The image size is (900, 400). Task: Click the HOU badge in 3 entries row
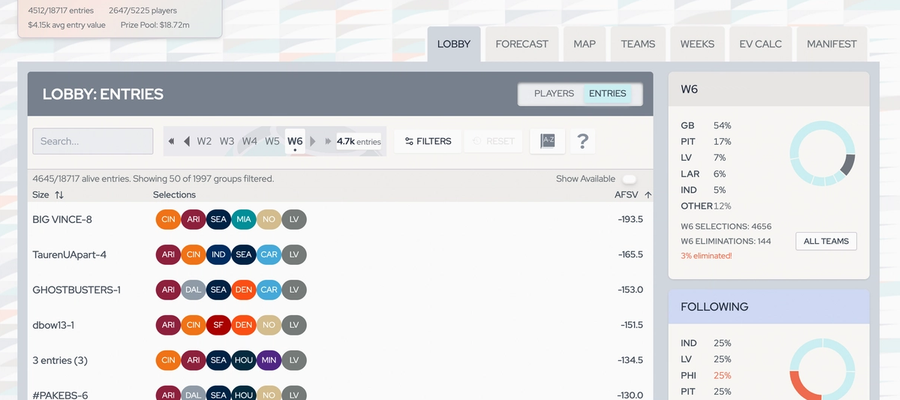(244, 360)
